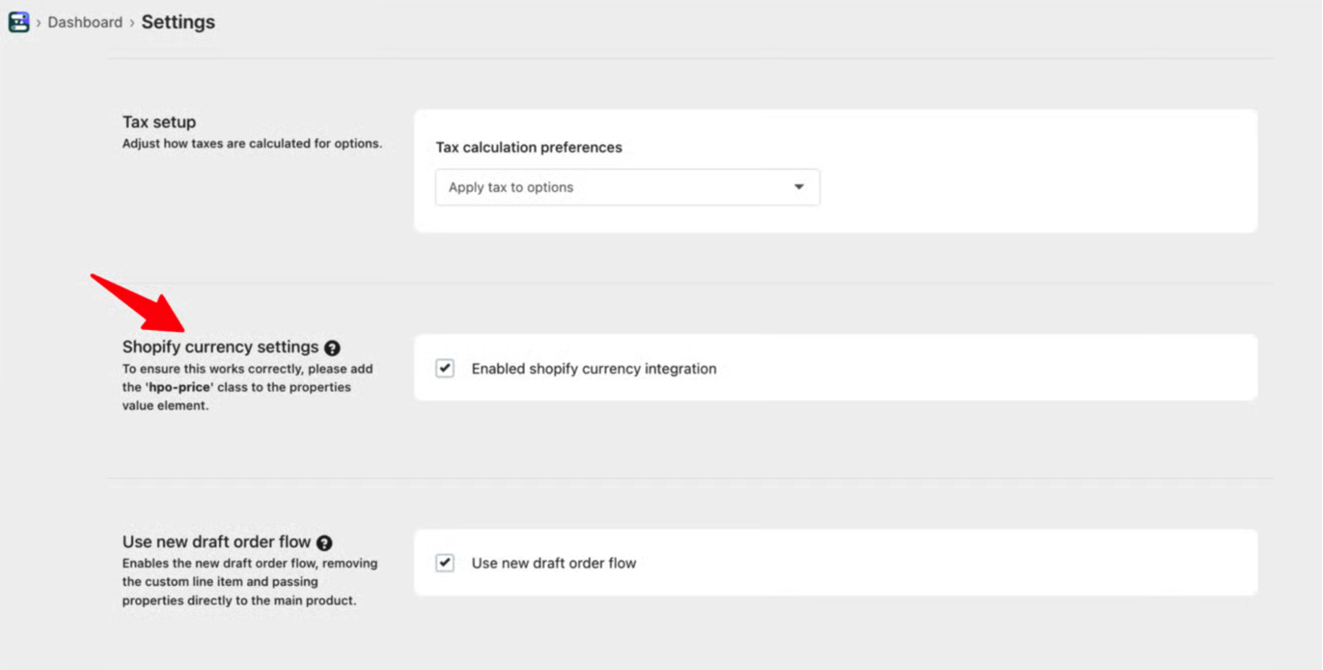Viewport: 1323px width, 670px height.
Task: Click the 'hpo-price' class instruction text
Action: click(x=247, y=387)
